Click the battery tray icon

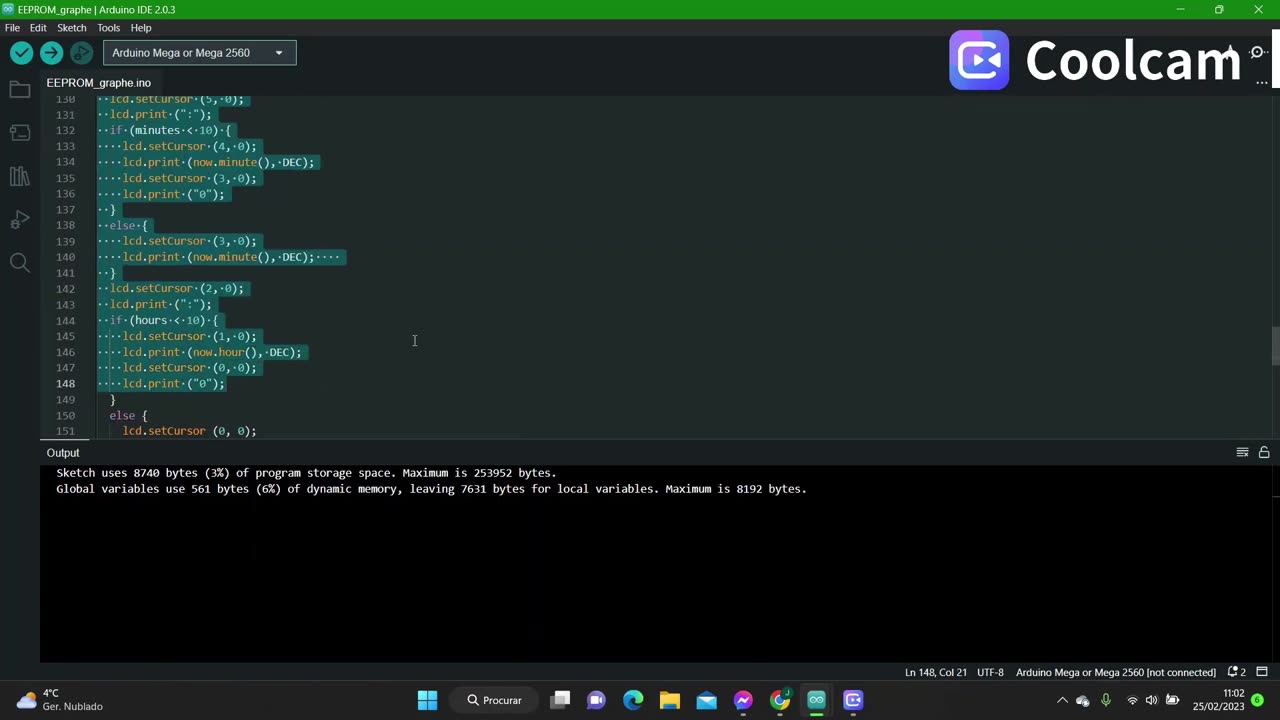coord(1173,700)
